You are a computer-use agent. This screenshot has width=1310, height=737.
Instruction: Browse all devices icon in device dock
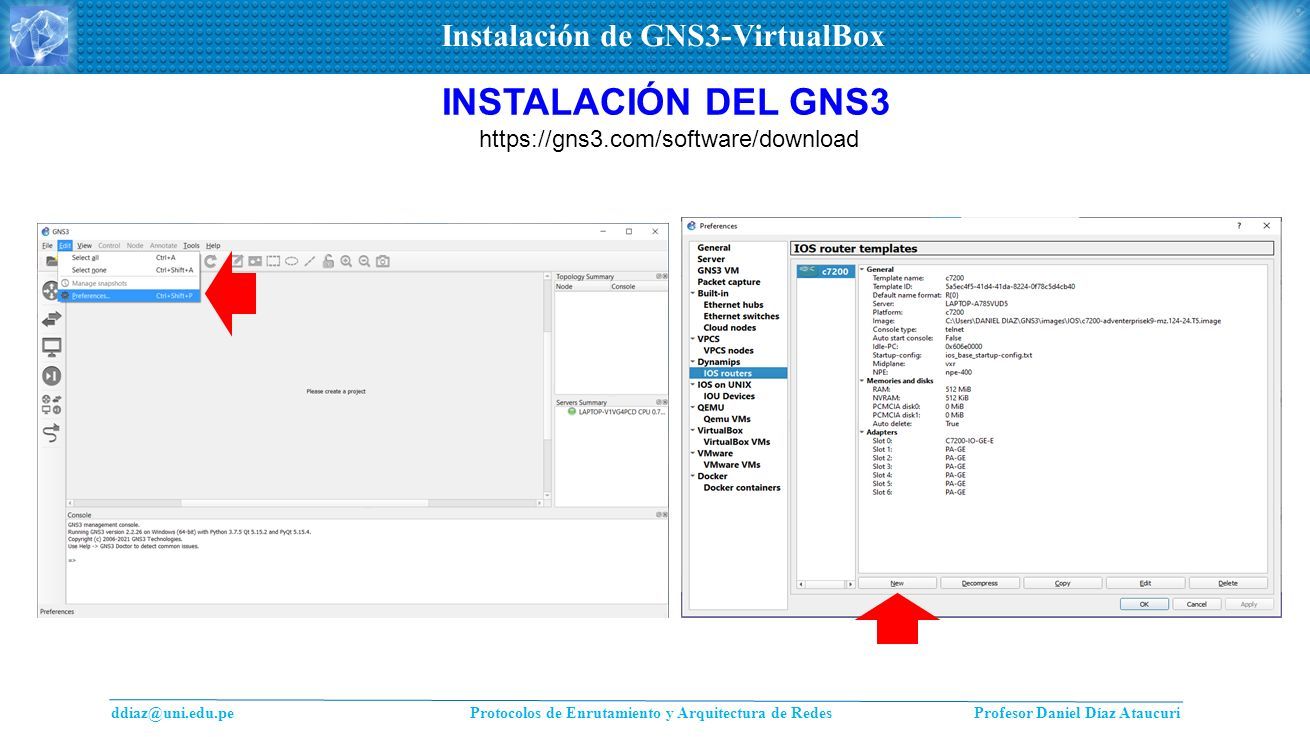coord(51,404)
